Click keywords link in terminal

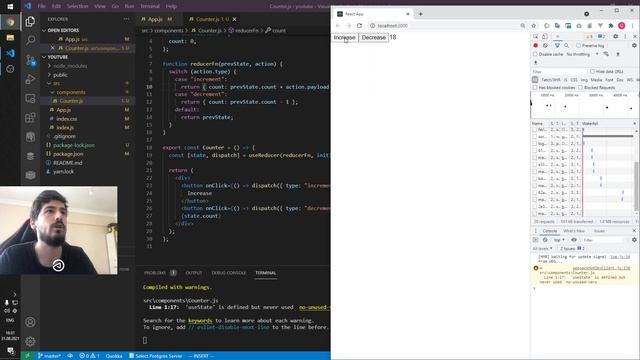point(200,320)
